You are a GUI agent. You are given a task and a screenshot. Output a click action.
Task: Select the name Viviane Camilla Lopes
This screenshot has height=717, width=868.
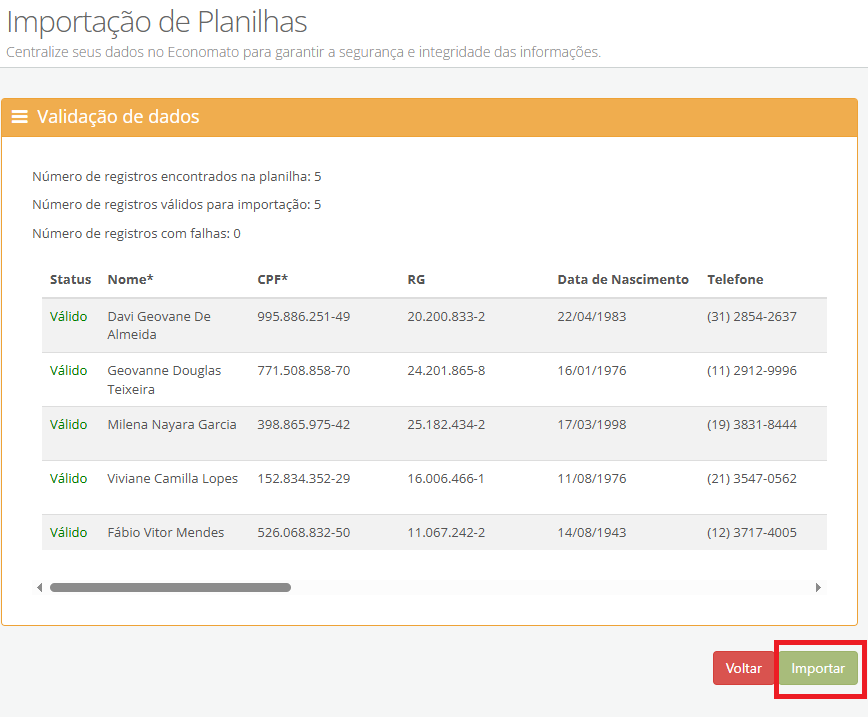coord(173,479)
